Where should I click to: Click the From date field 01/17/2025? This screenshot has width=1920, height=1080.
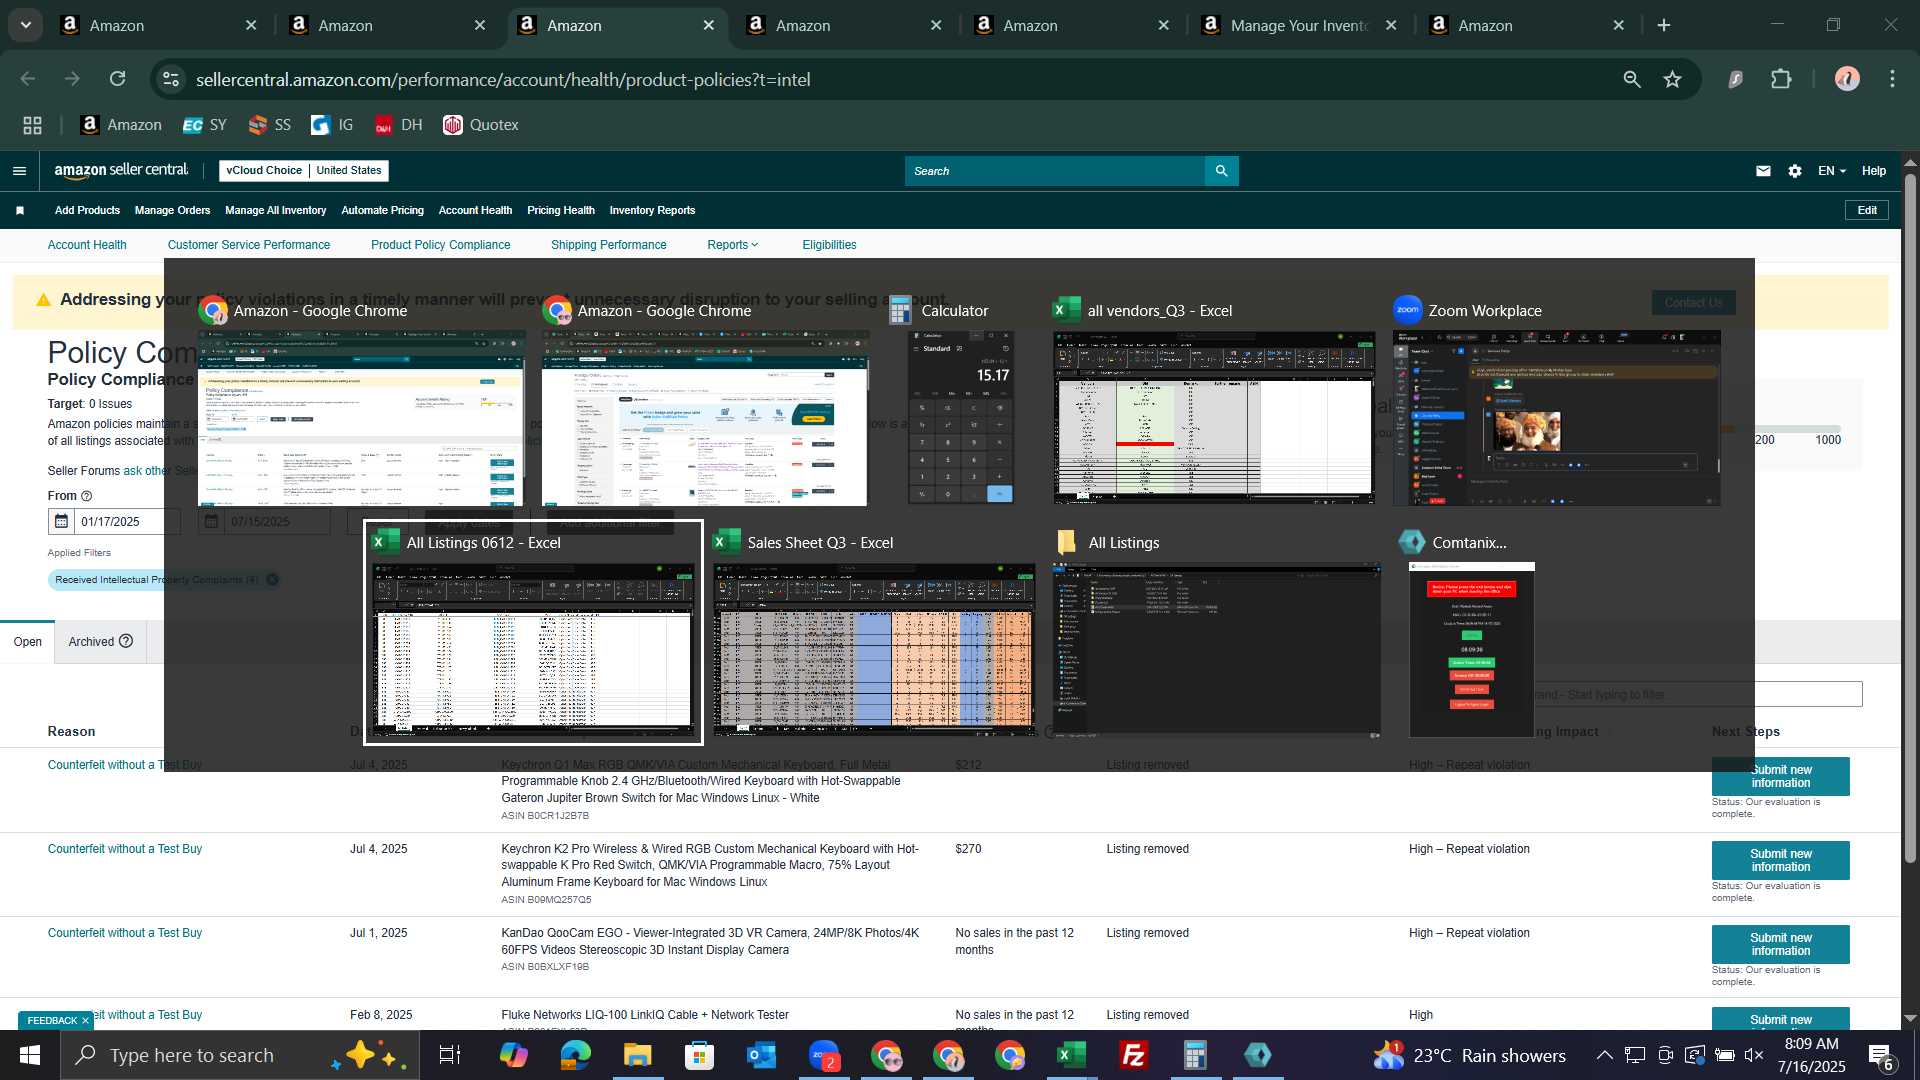pos(127,521)
